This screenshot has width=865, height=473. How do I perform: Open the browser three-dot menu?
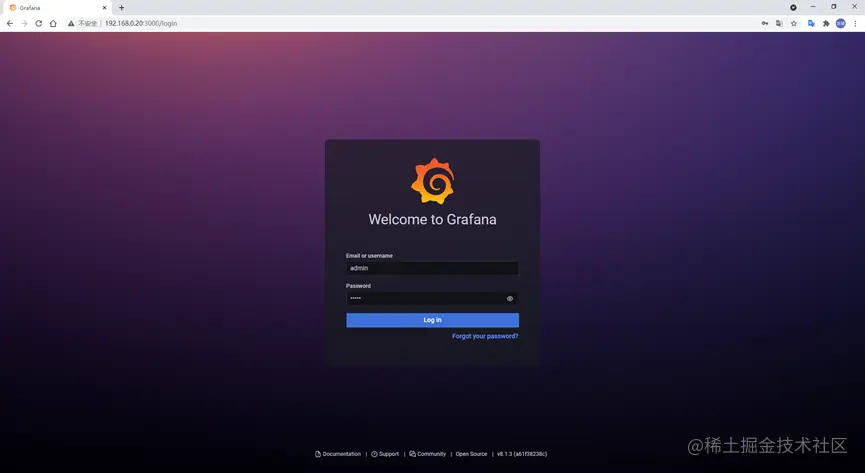click(855, 23)
